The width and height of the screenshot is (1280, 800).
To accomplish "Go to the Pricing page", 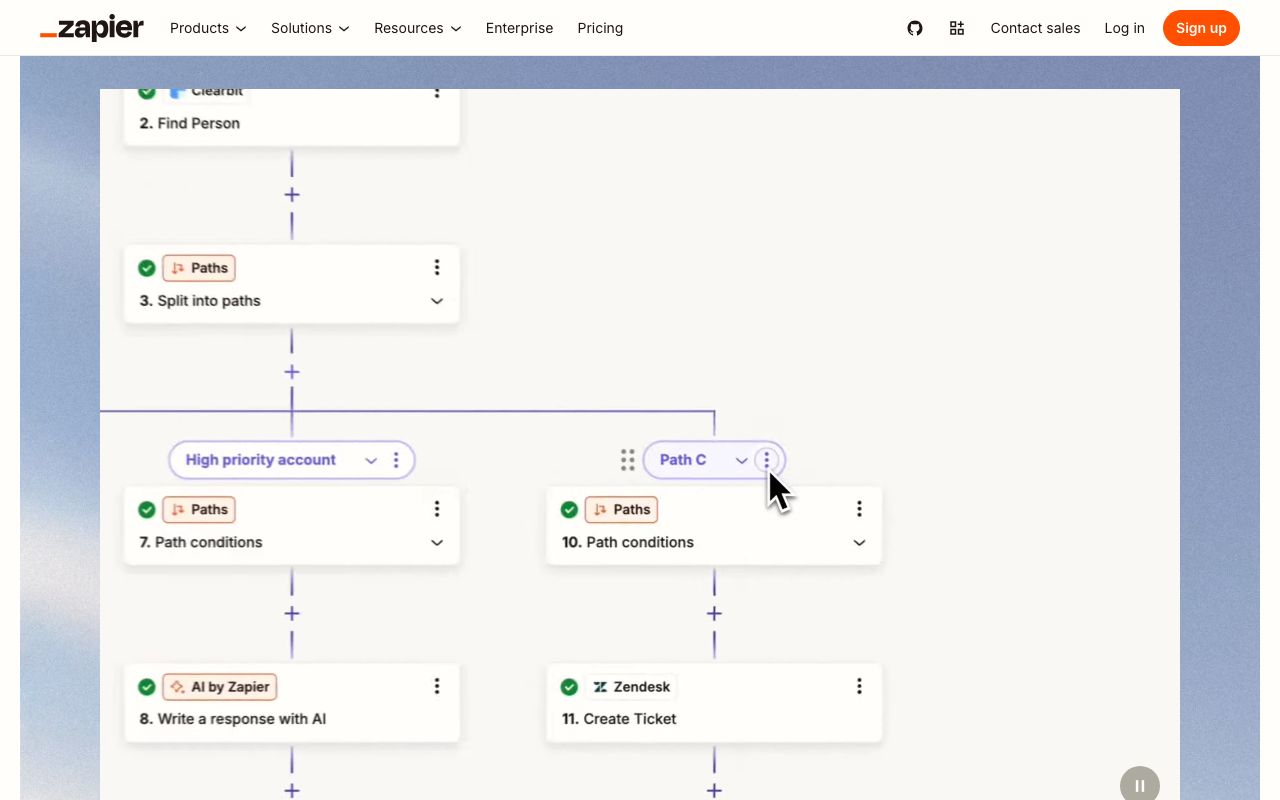I will coord(600,28).
